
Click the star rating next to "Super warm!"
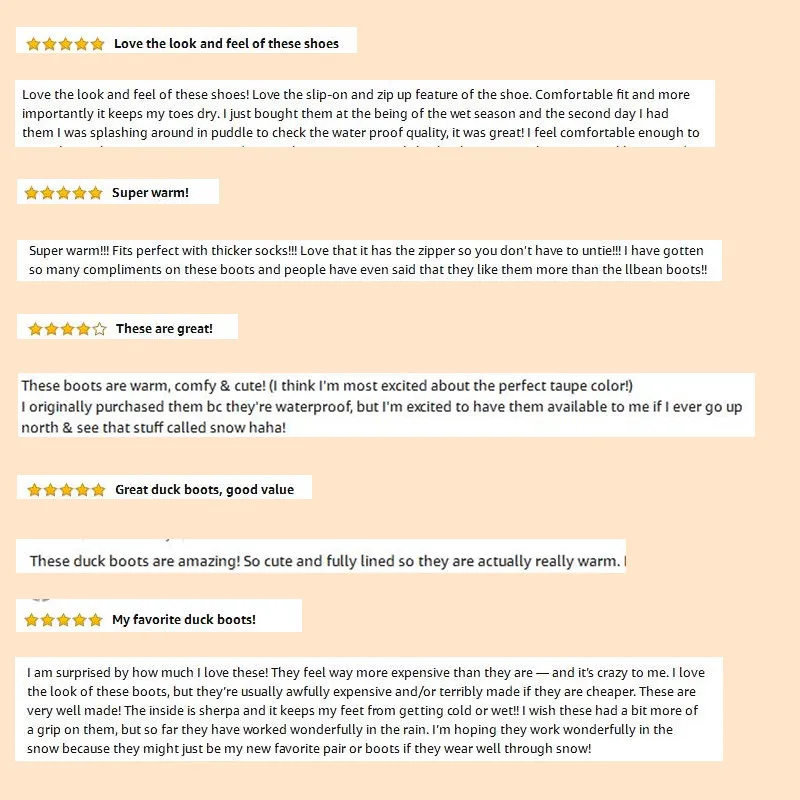pos(64,193)
